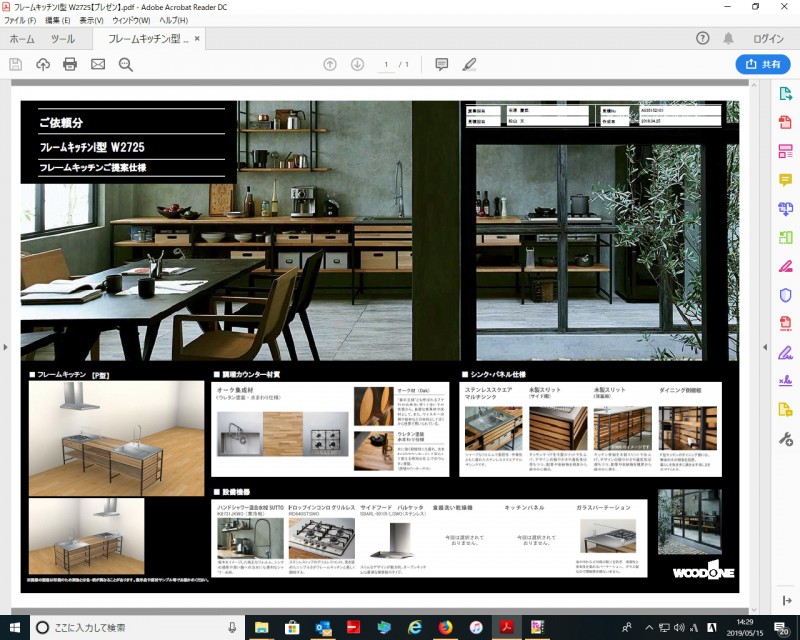The width and height of the screenshot is (800, 640).
Task: Open the ファイル(F) menu
Action: pos(20,20)
